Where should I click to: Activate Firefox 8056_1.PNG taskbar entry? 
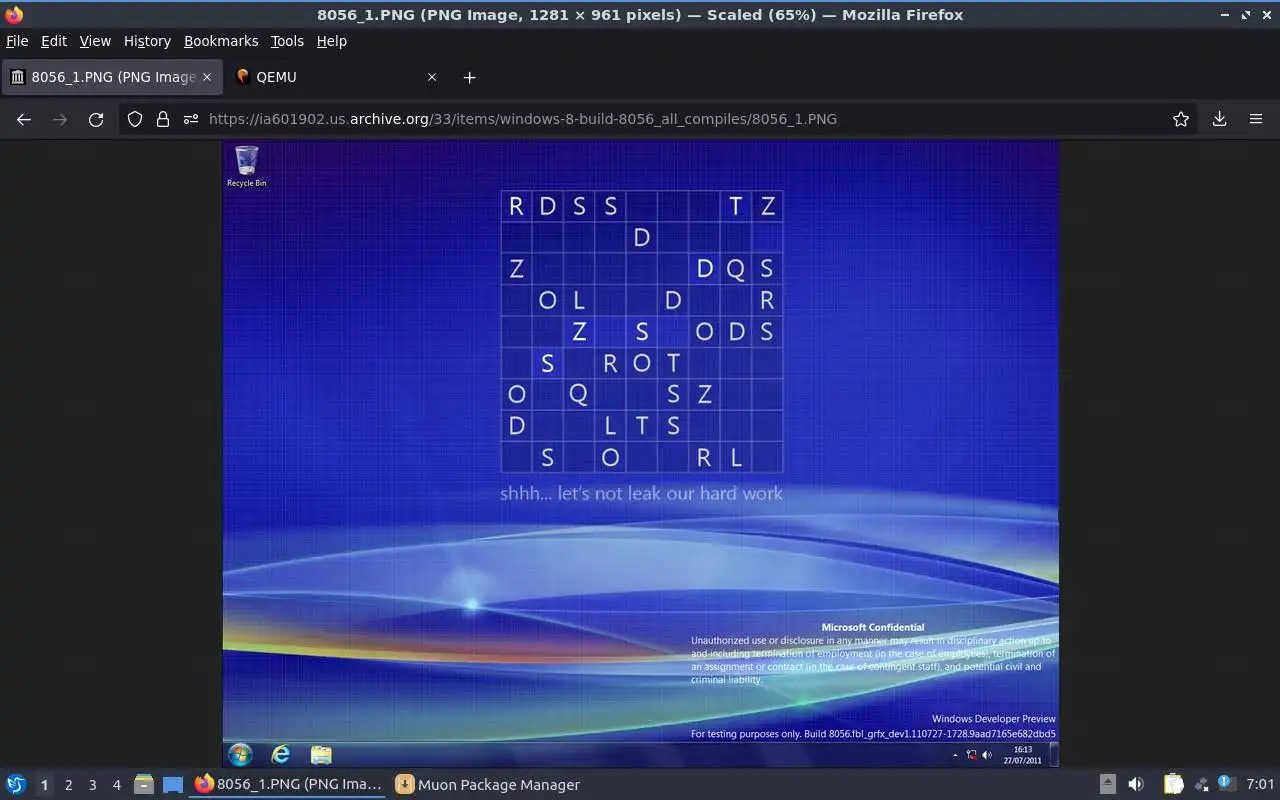tap(288, 785)
